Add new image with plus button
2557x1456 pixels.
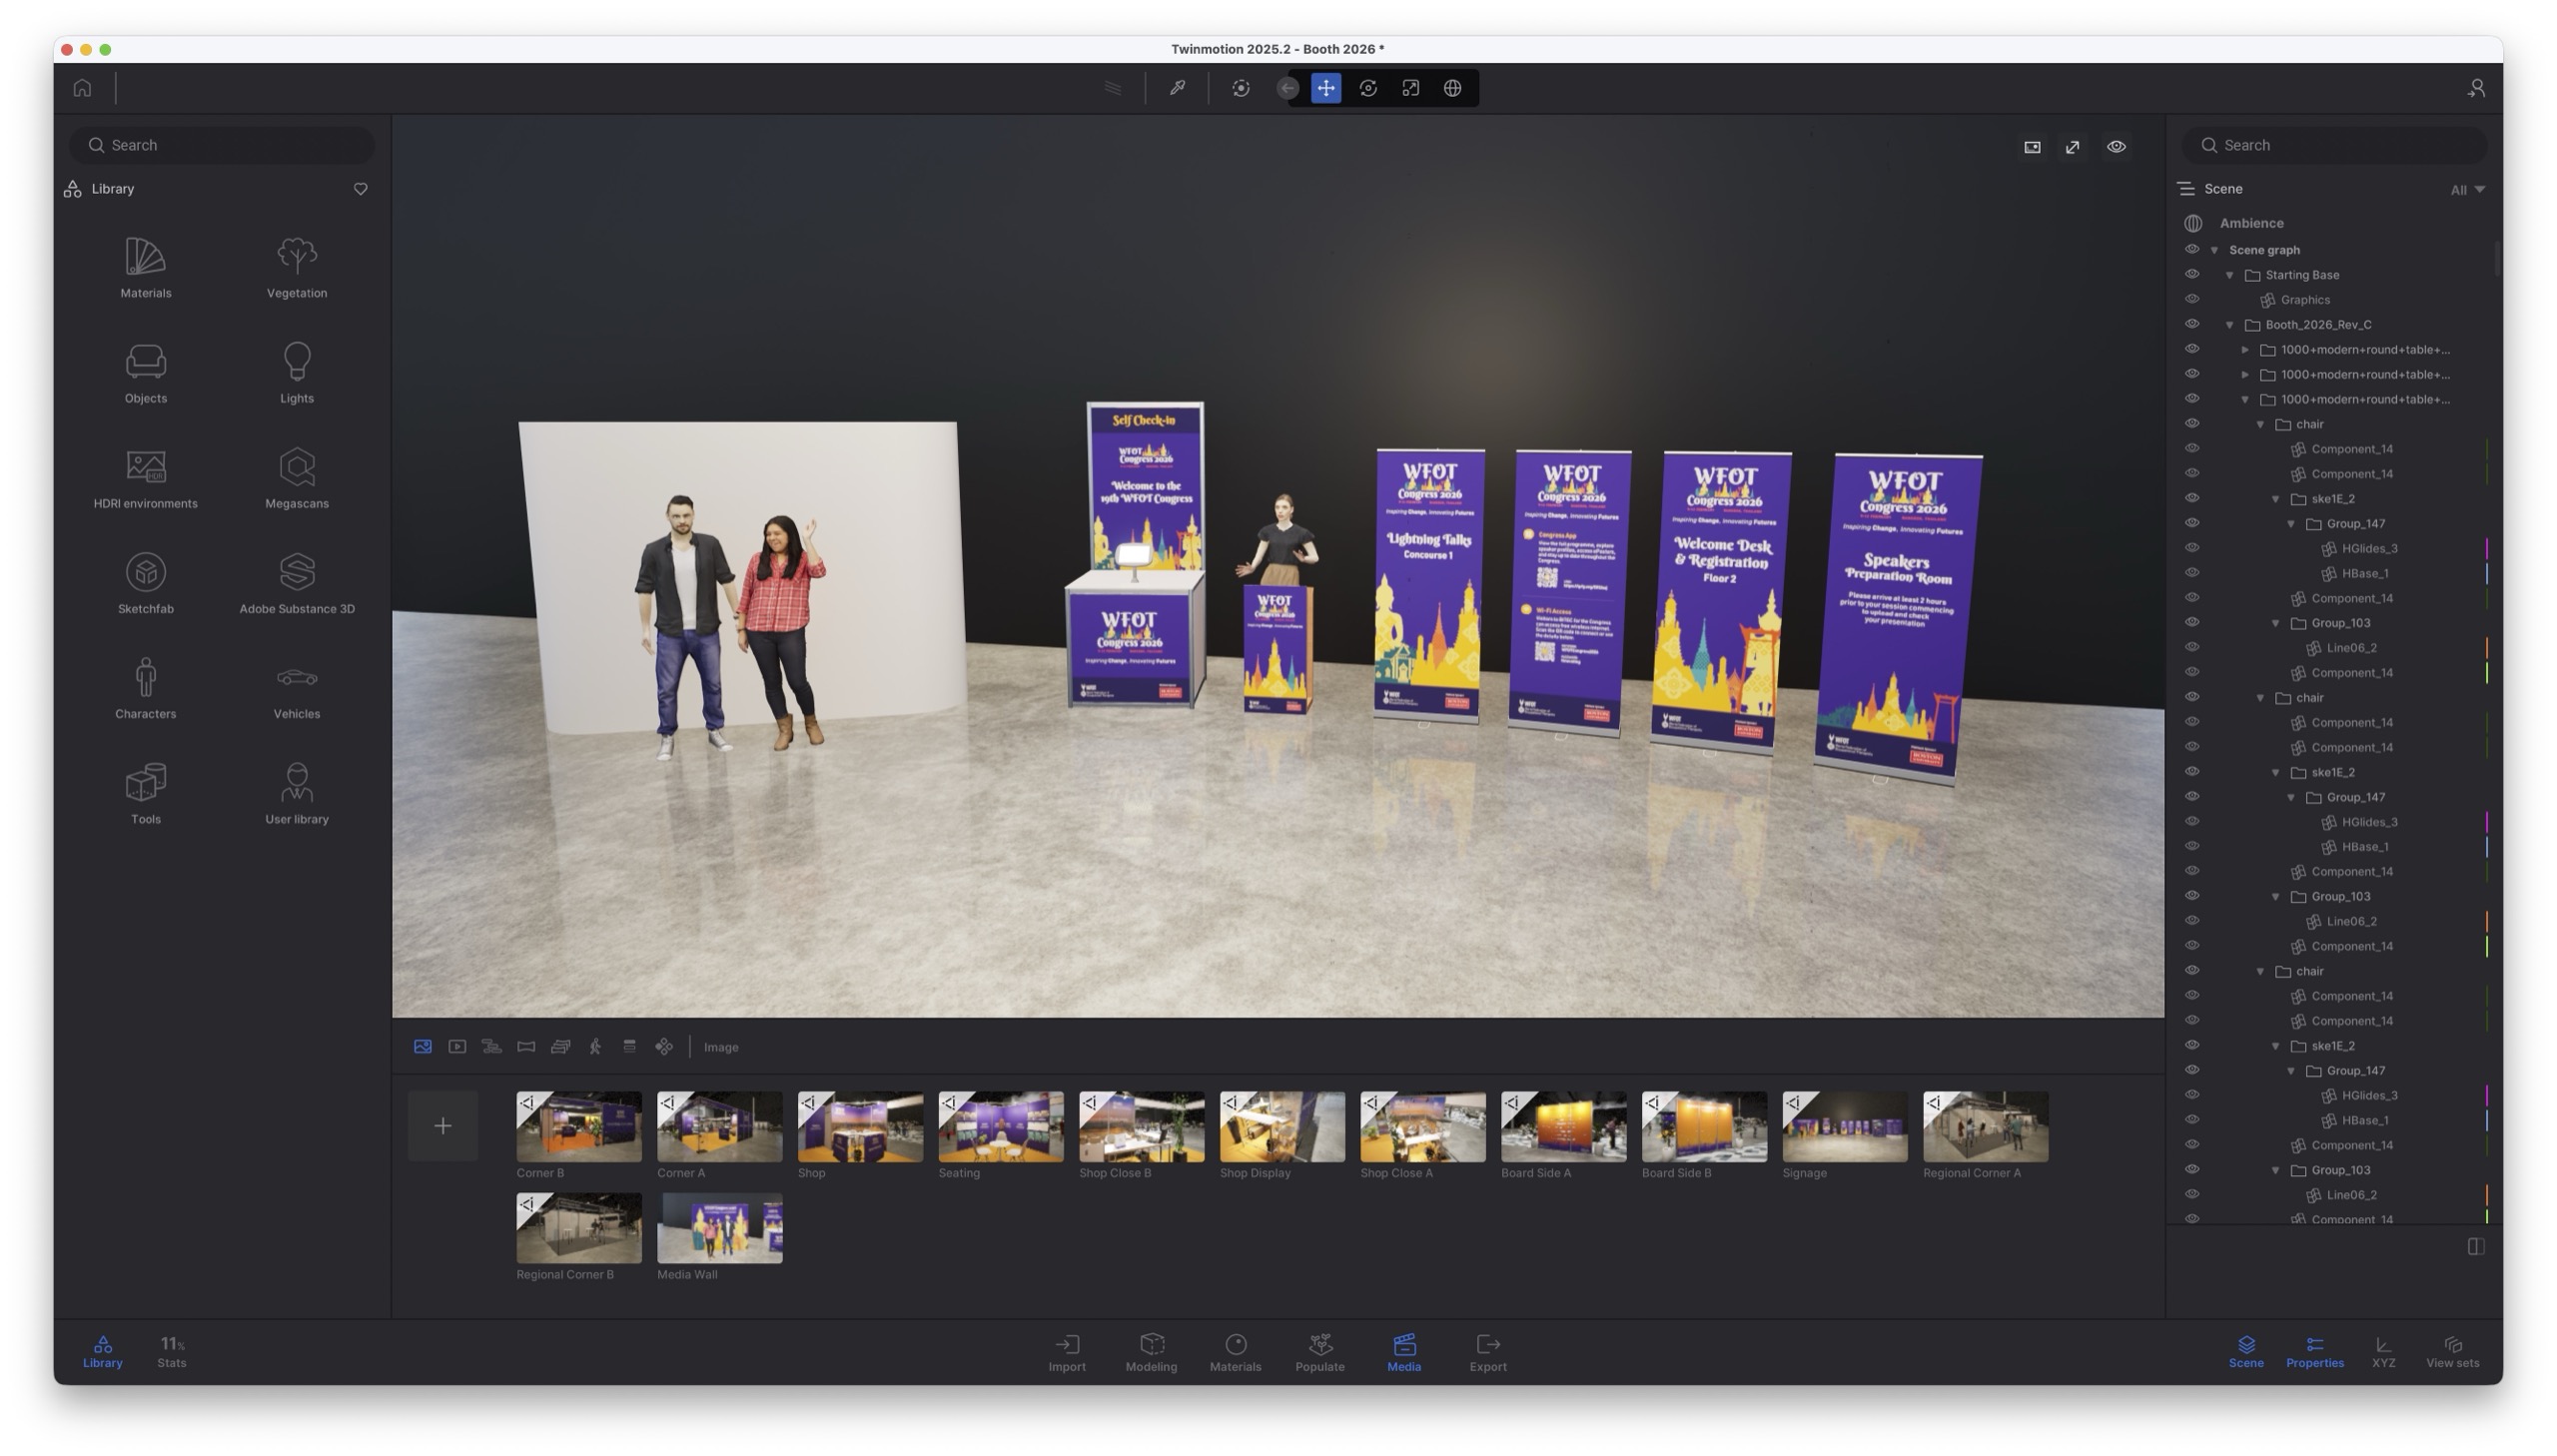pyautogui.click(x=443, y=1126)
